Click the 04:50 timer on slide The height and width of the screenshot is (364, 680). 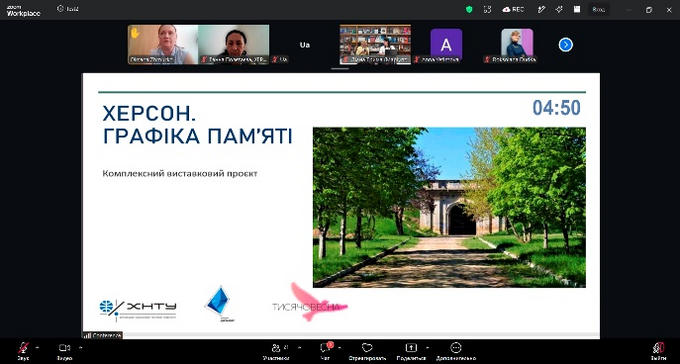(x=556, y=108)
